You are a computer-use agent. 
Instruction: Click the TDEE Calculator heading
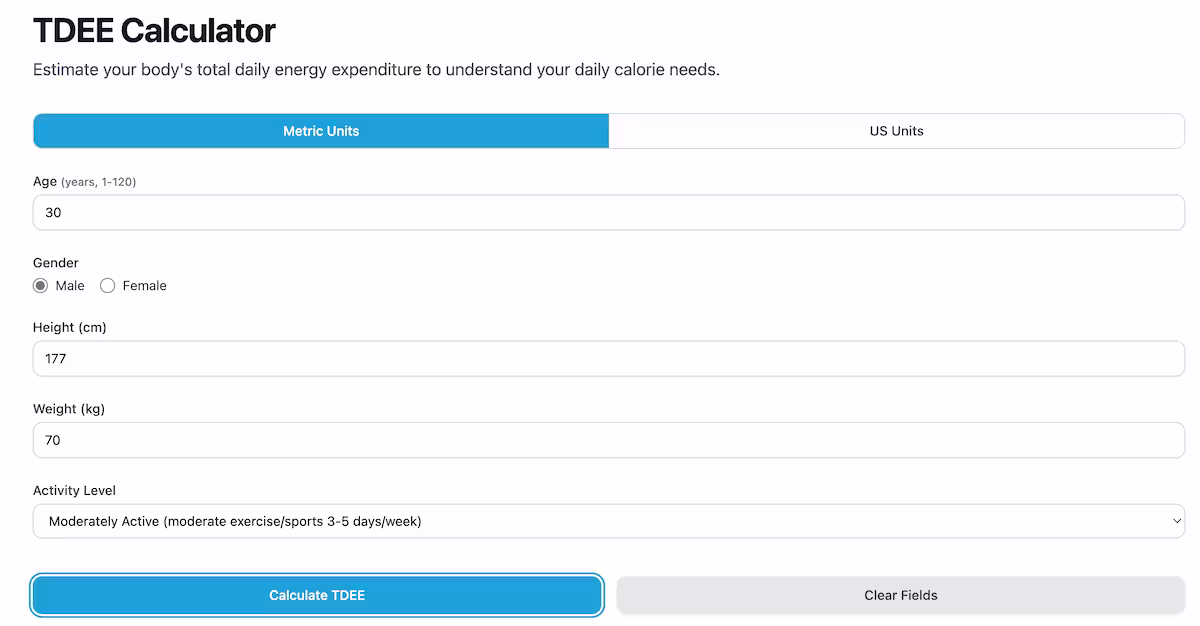(154, 31)
